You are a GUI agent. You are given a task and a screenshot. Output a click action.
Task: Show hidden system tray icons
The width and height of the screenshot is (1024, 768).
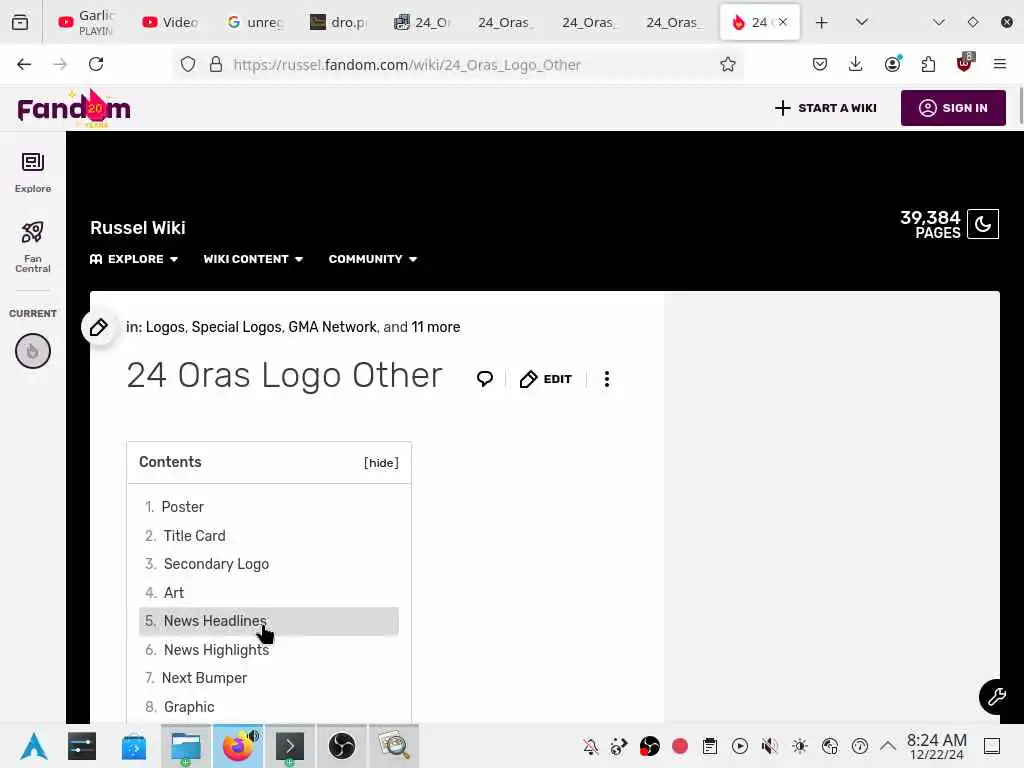(888, 746)
